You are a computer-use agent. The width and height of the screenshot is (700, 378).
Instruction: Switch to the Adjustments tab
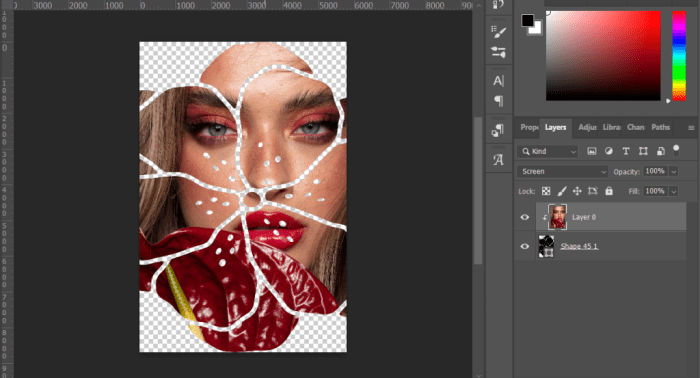tap(587, 128)
